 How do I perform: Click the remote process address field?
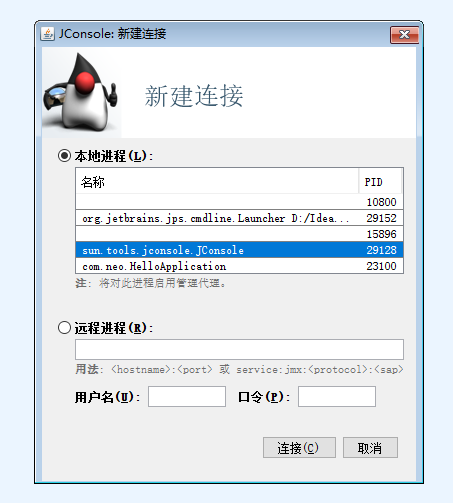click(x=239, y=349)
